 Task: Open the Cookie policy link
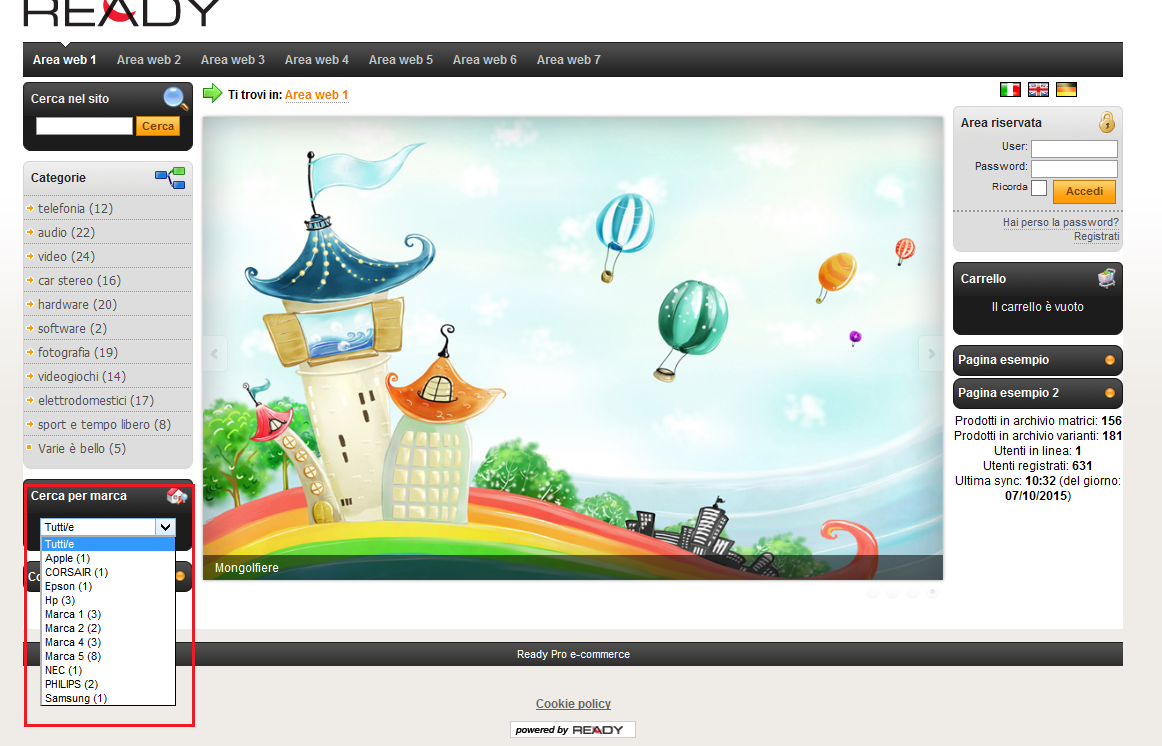pyautogui.click(x=574, y=704)
